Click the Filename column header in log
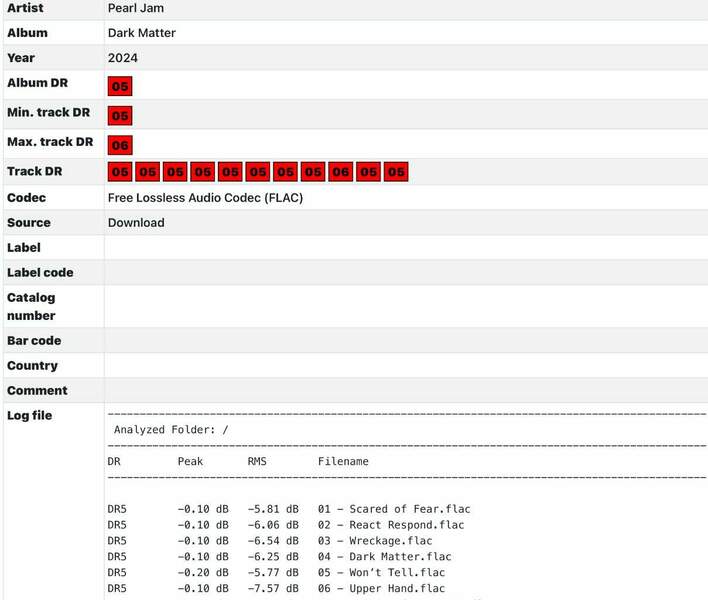 point(343,461)
